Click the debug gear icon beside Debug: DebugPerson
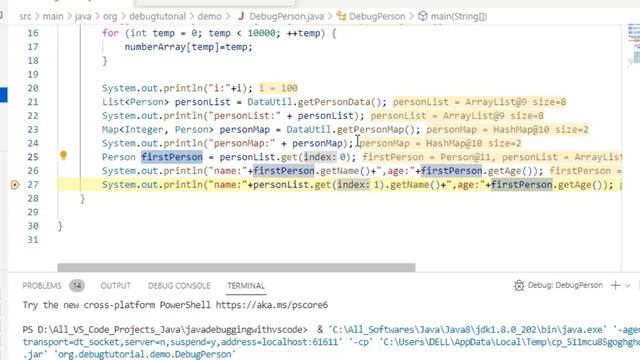The image size is (640, 360). pos(519,285)
